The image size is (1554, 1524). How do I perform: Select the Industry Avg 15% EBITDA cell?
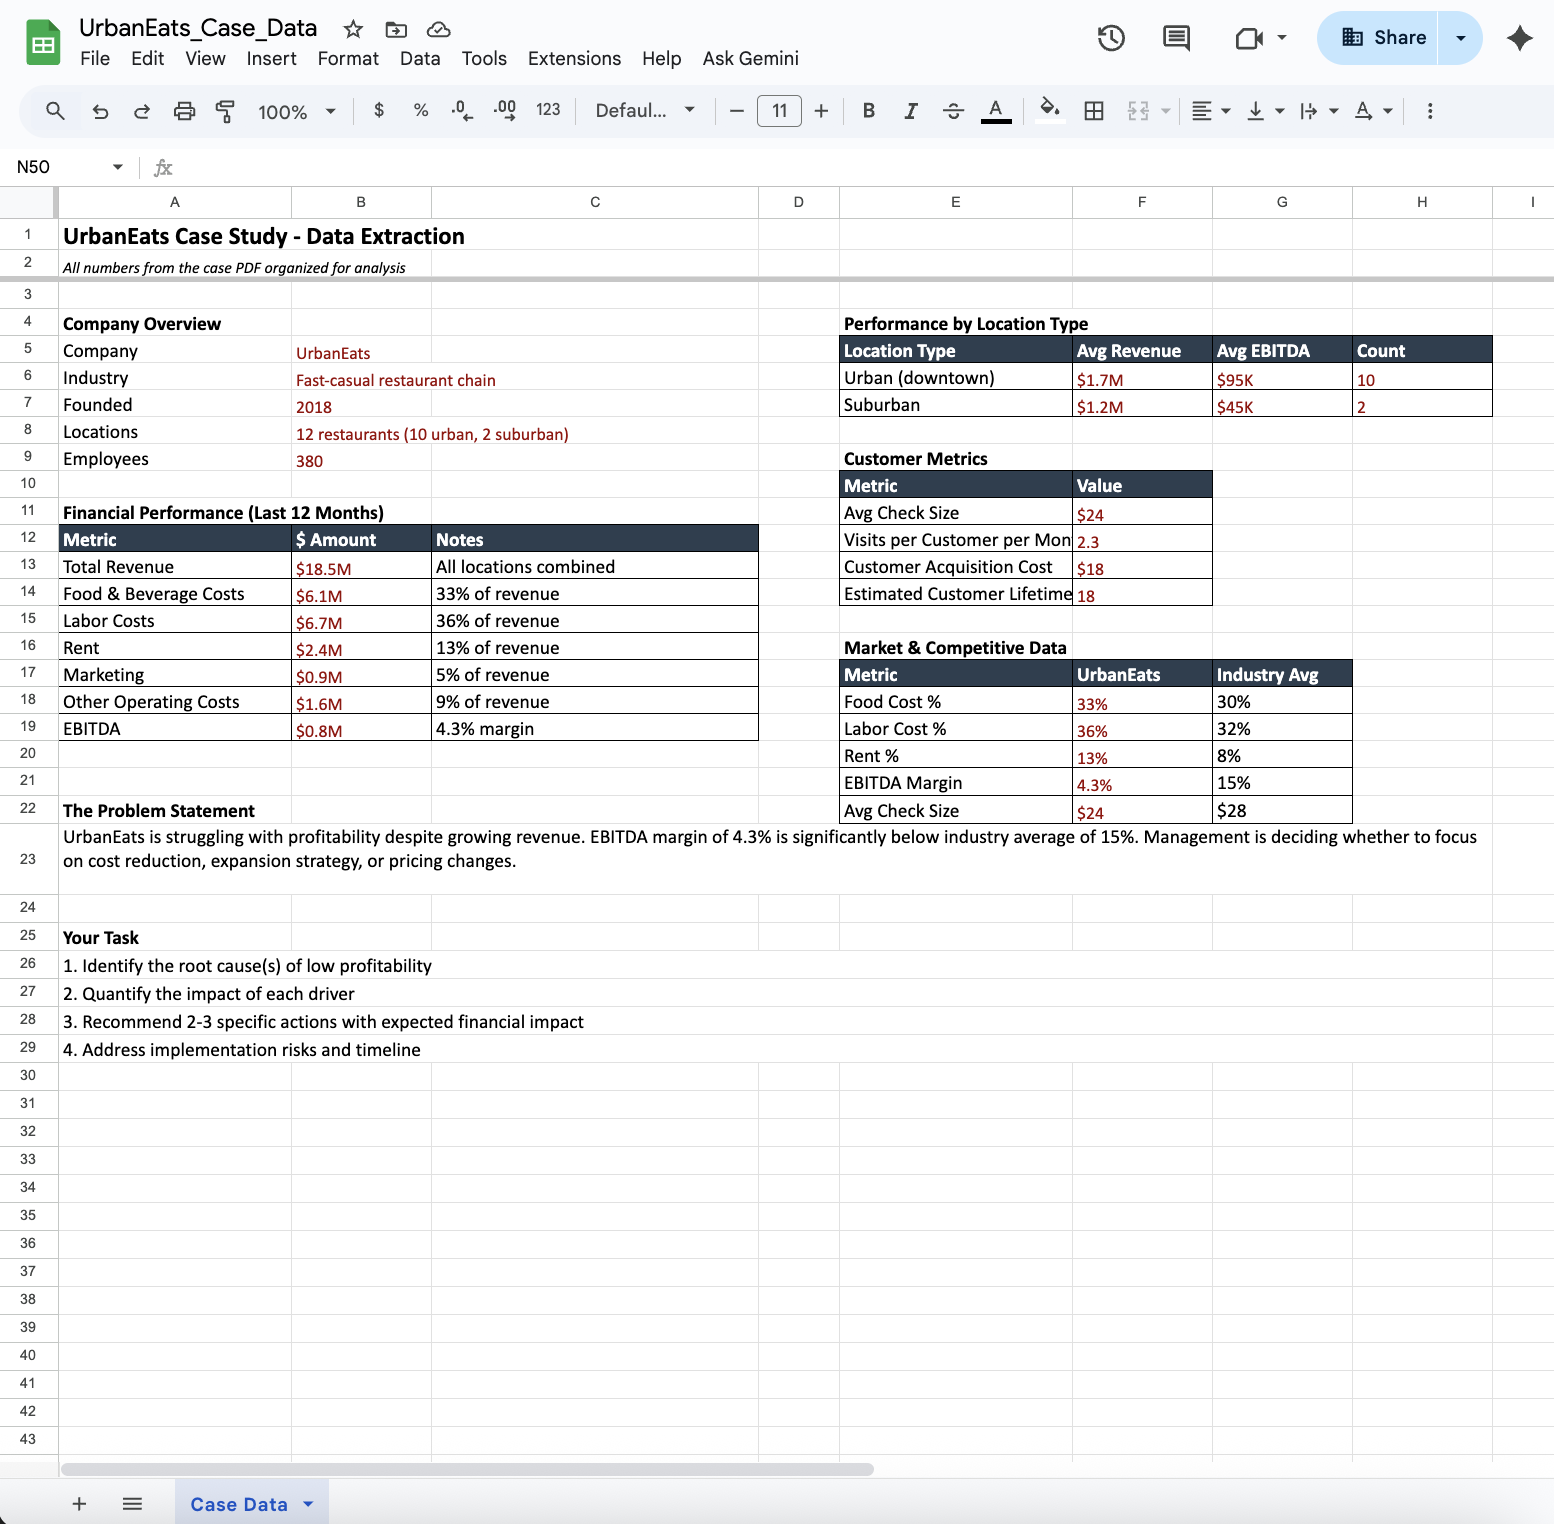[x=1282, y=783]
